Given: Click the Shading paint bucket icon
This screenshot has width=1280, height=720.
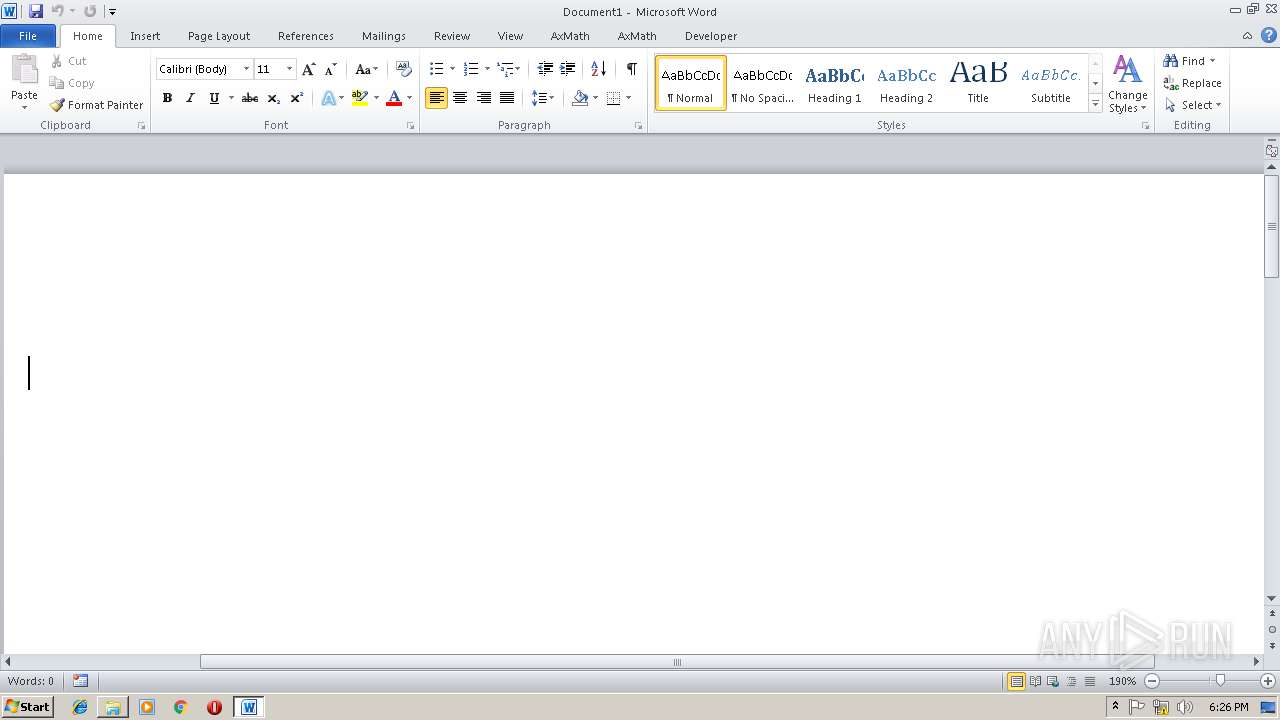Looking at the screenshot, I should (580, 98).
